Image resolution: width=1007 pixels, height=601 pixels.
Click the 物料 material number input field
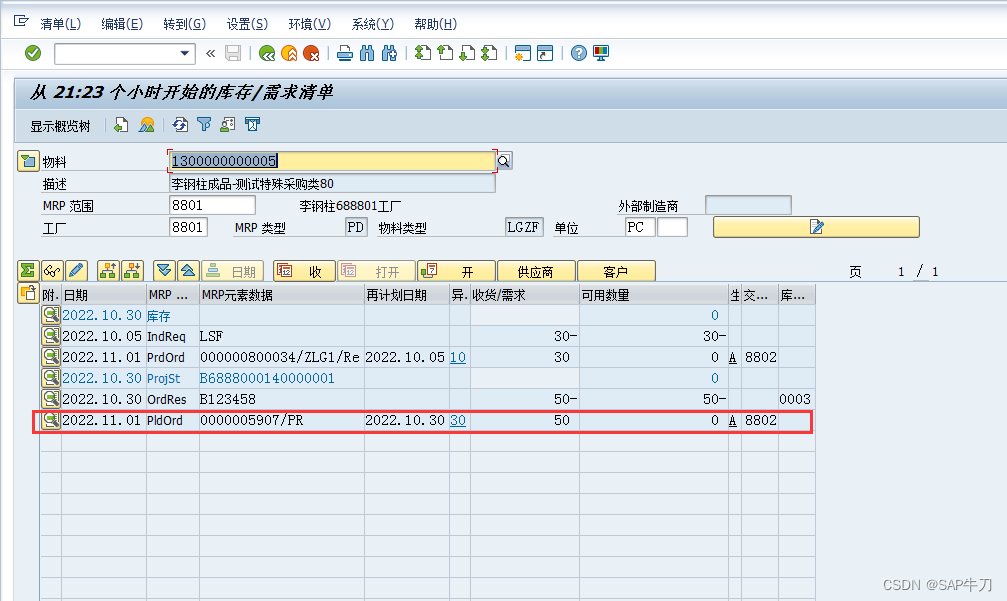(332, 161)
